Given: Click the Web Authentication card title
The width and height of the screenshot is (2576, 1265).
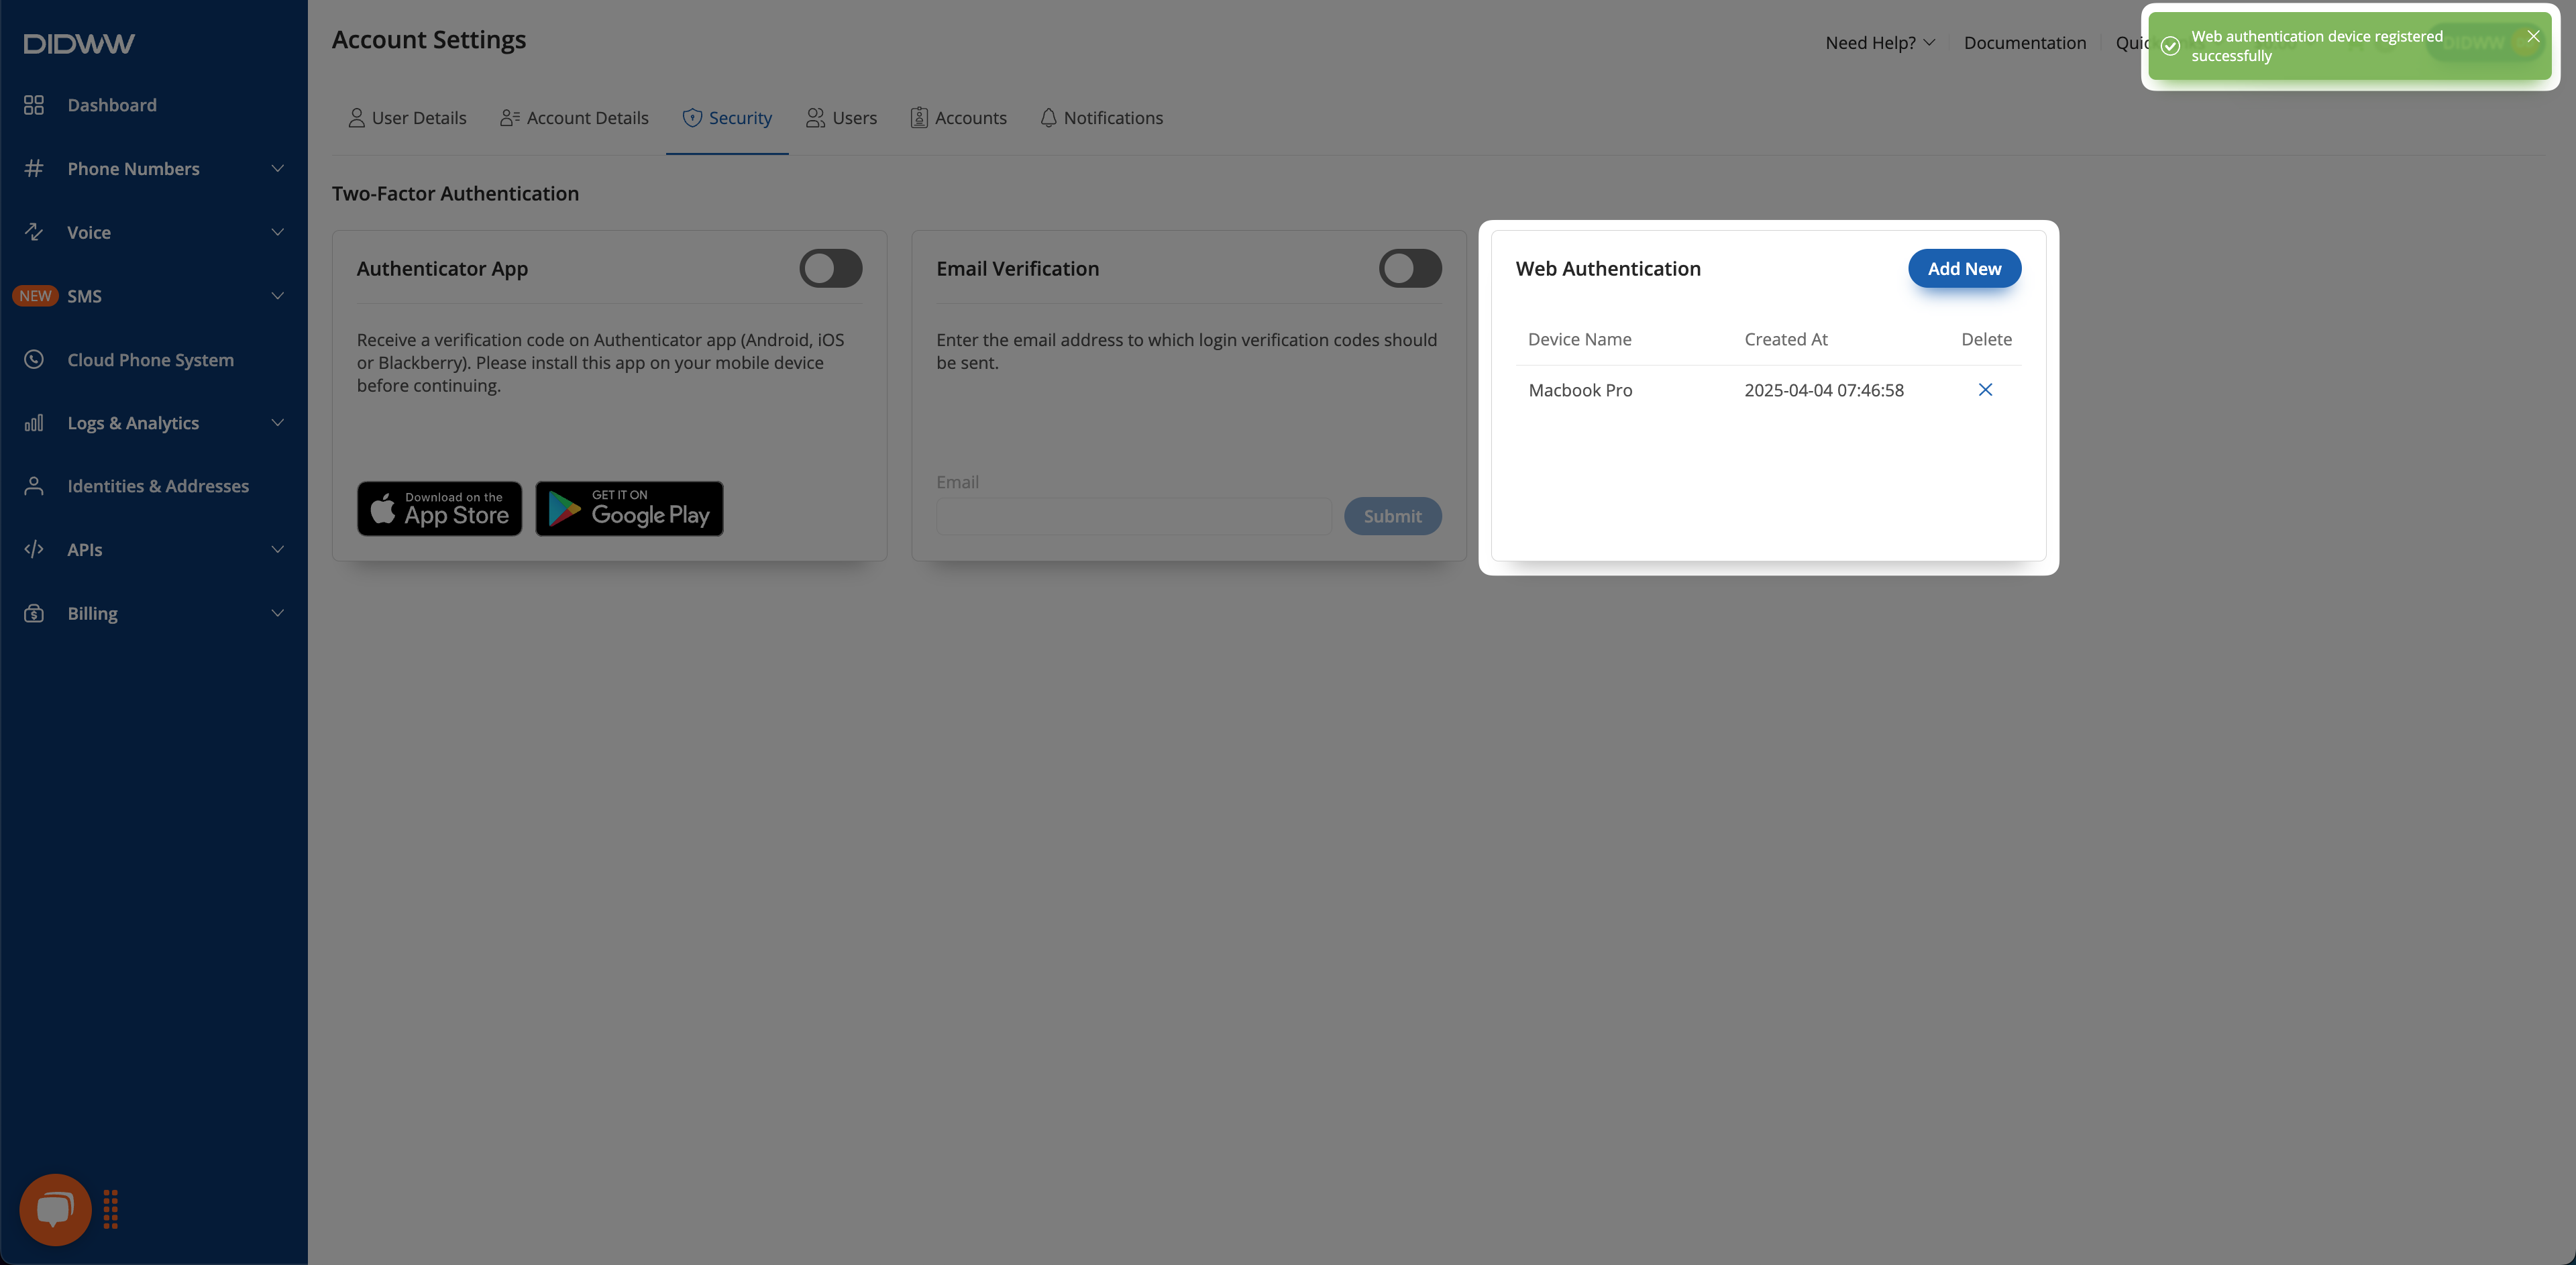Looking at the screenshot, I should [x=1608, y=268].
